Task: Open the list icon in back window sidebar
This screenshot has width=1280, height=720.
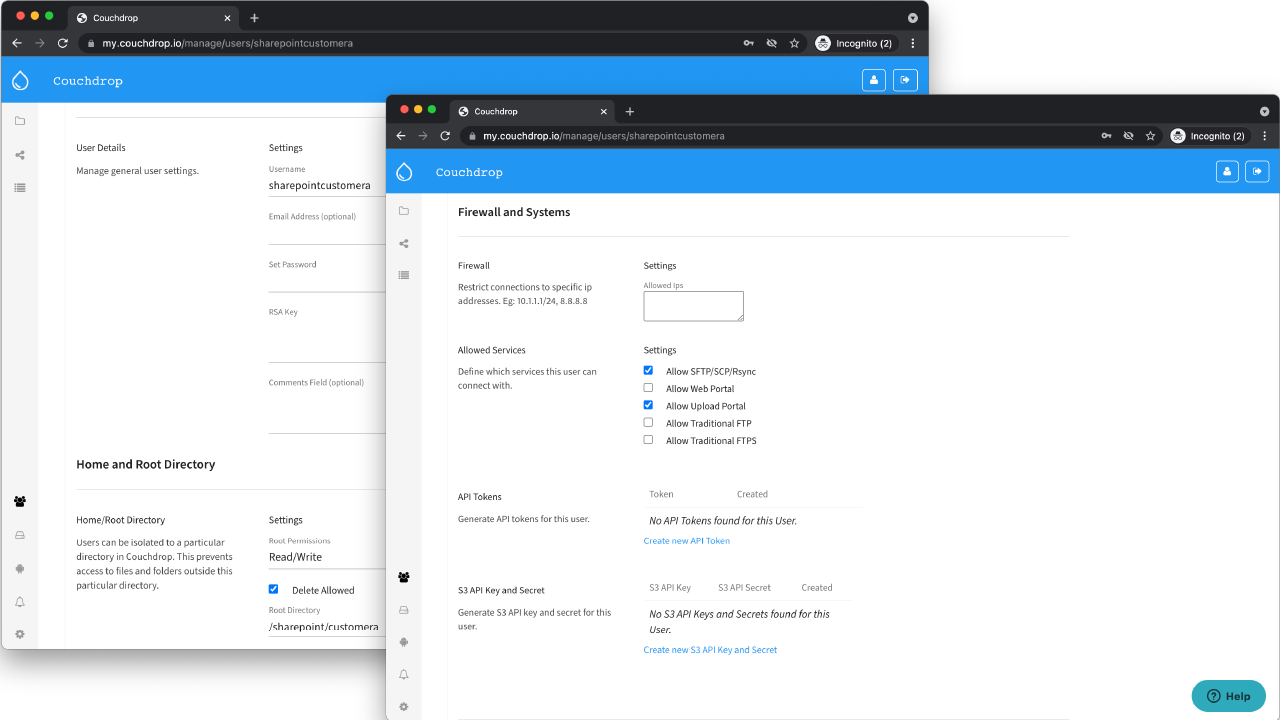Action: click(x=20, y=187)
